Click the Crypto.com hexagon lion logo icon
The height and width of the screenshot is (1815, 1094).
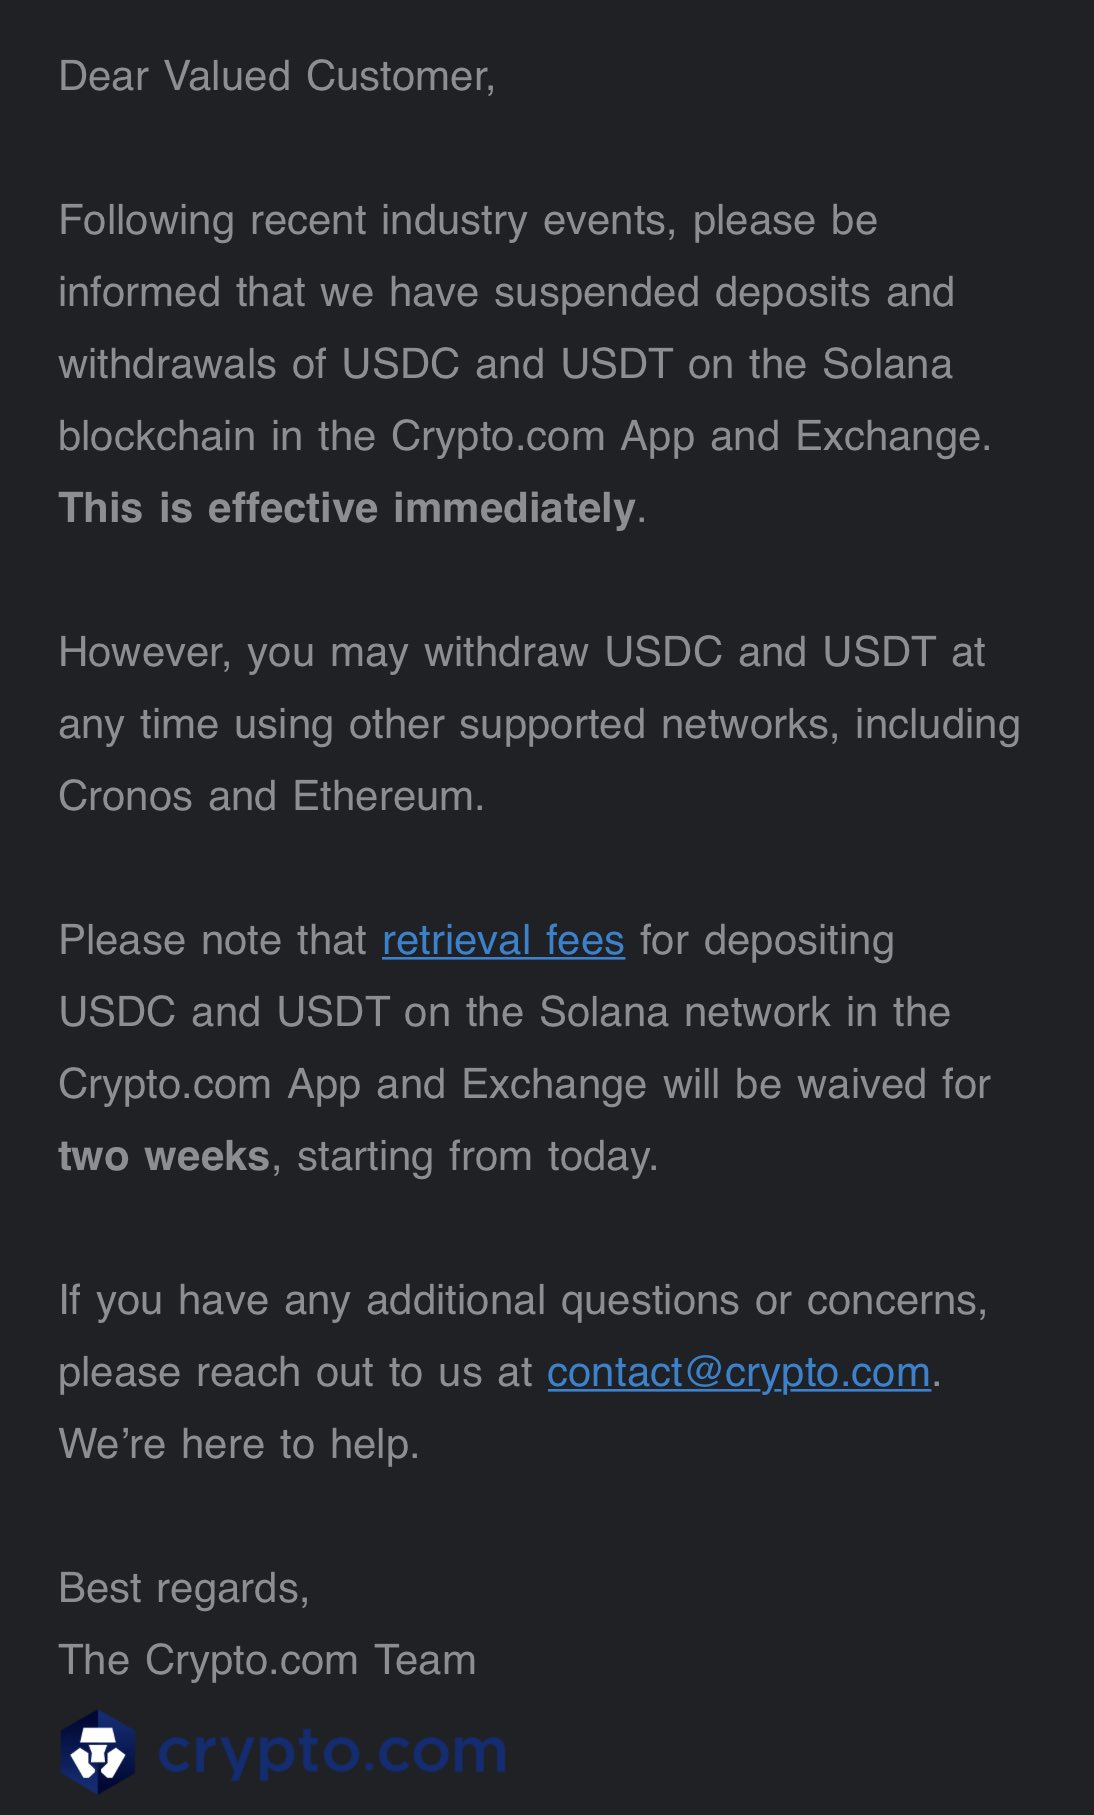coord(97,1750)
